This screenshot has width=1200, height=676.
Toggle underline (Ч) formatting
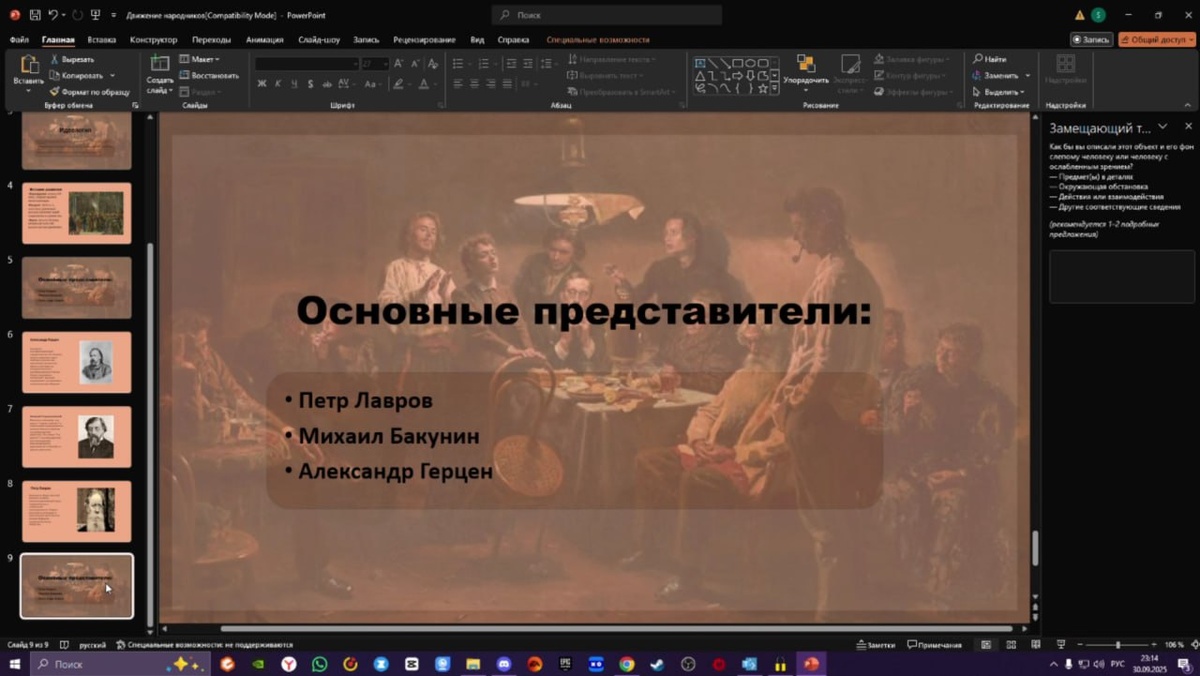[292, 84]
